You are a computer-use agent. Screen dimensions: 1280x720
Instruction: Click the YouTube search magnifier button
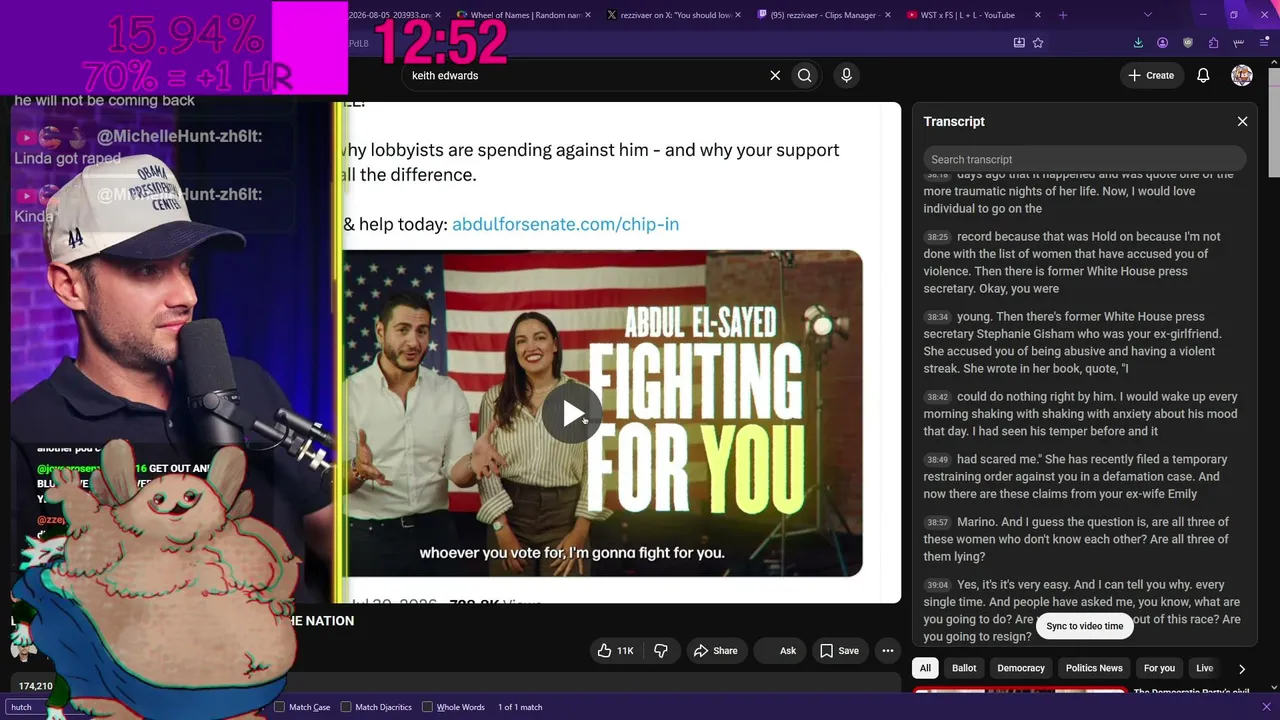tap(804, 75)
